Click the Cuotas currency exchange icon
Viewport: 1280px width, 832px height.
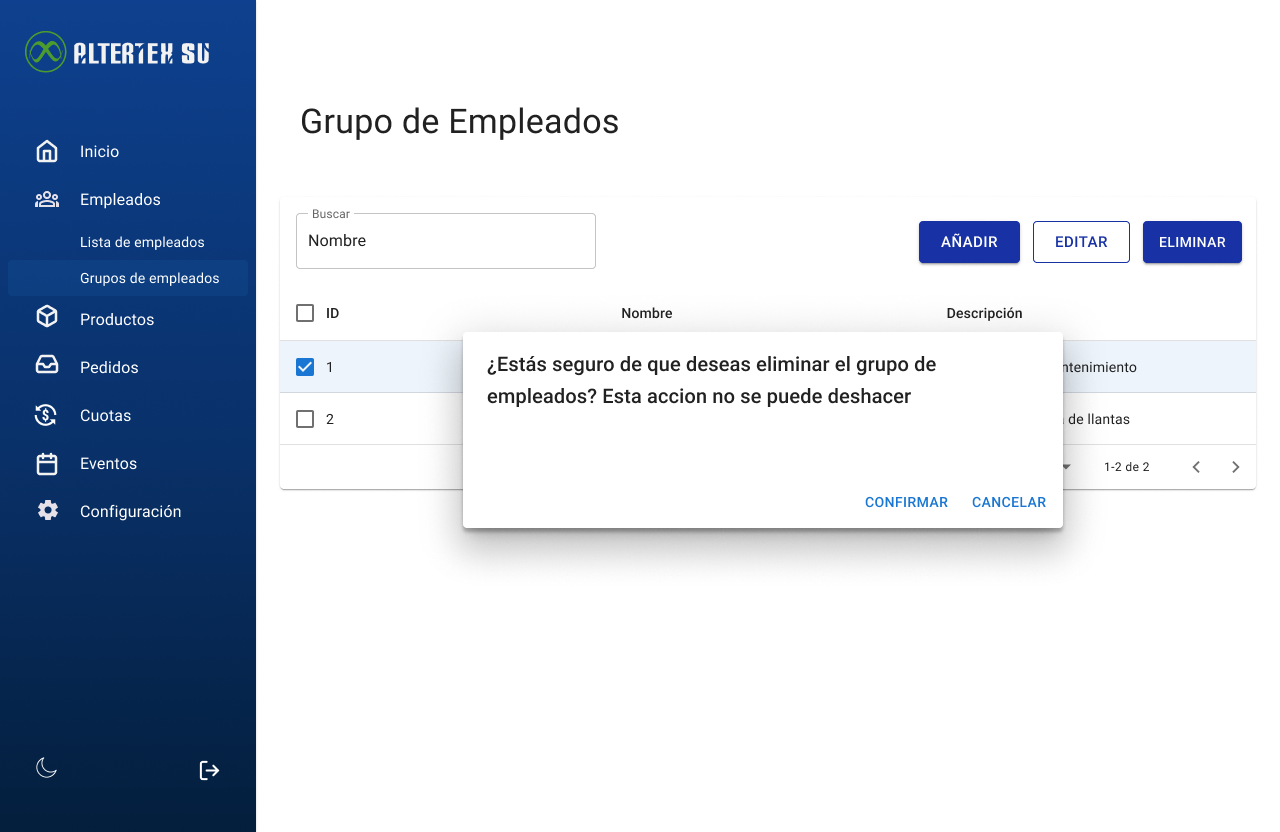(47, 416)
